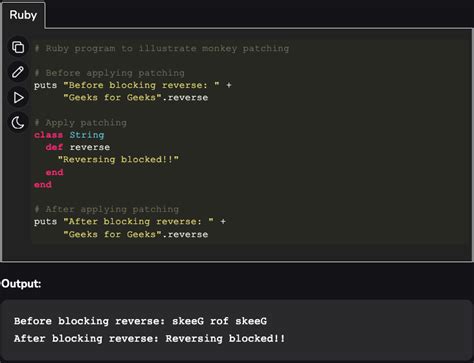Click the outer "end" closing class String
Screen dimensions: 474x363
coord(43,185)
